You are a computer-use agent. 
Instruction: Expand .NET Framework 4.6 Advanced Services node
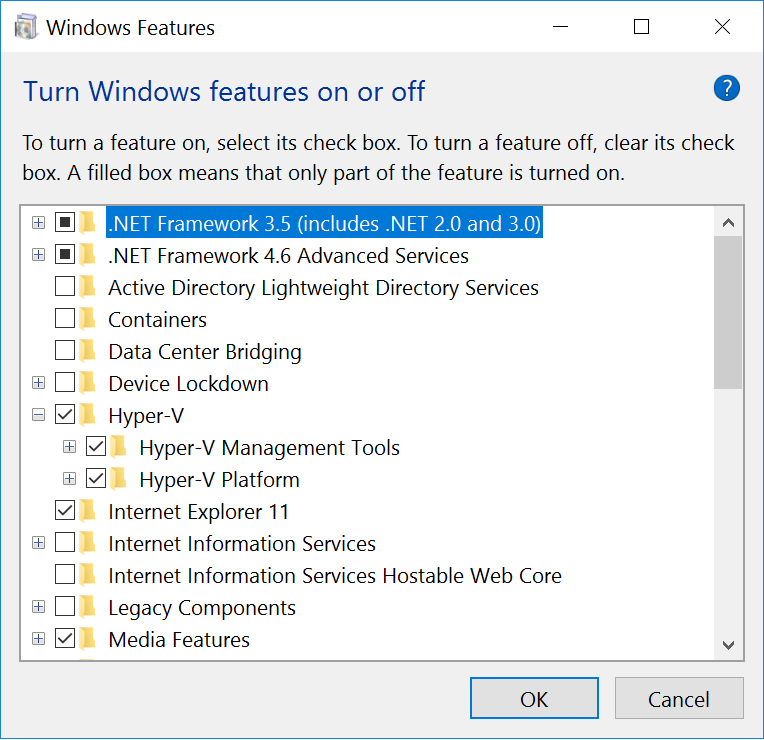pos(38,255)
